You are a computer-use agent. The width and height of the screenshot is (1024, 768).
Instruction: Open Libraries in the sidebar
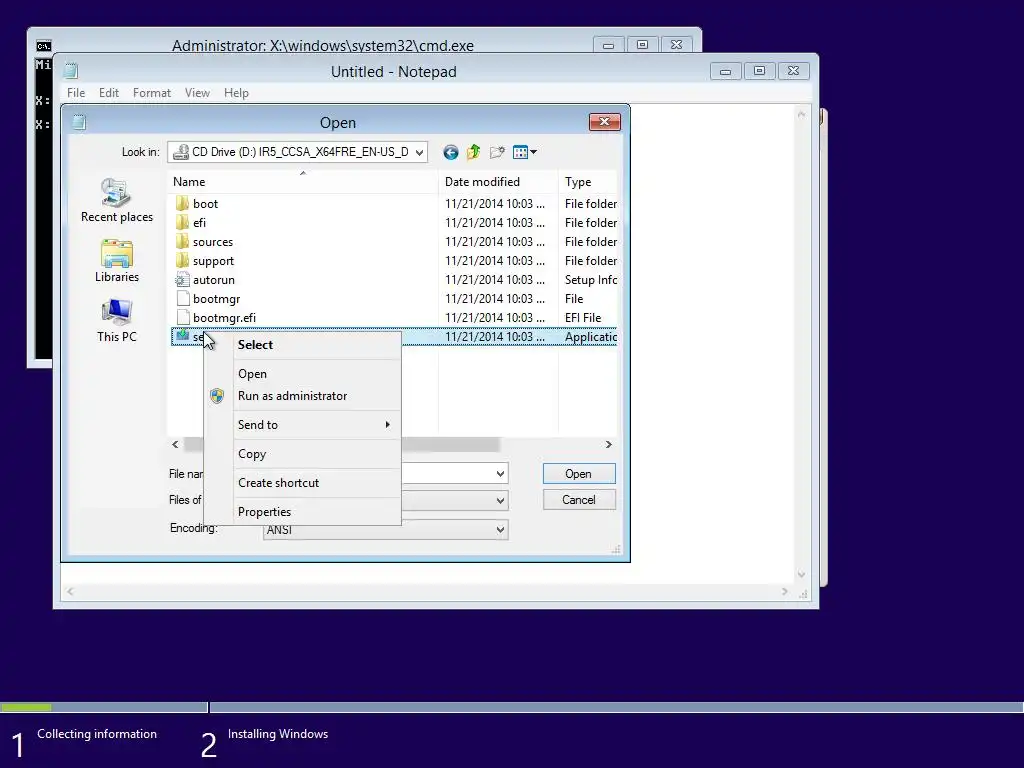pos(117,261)
